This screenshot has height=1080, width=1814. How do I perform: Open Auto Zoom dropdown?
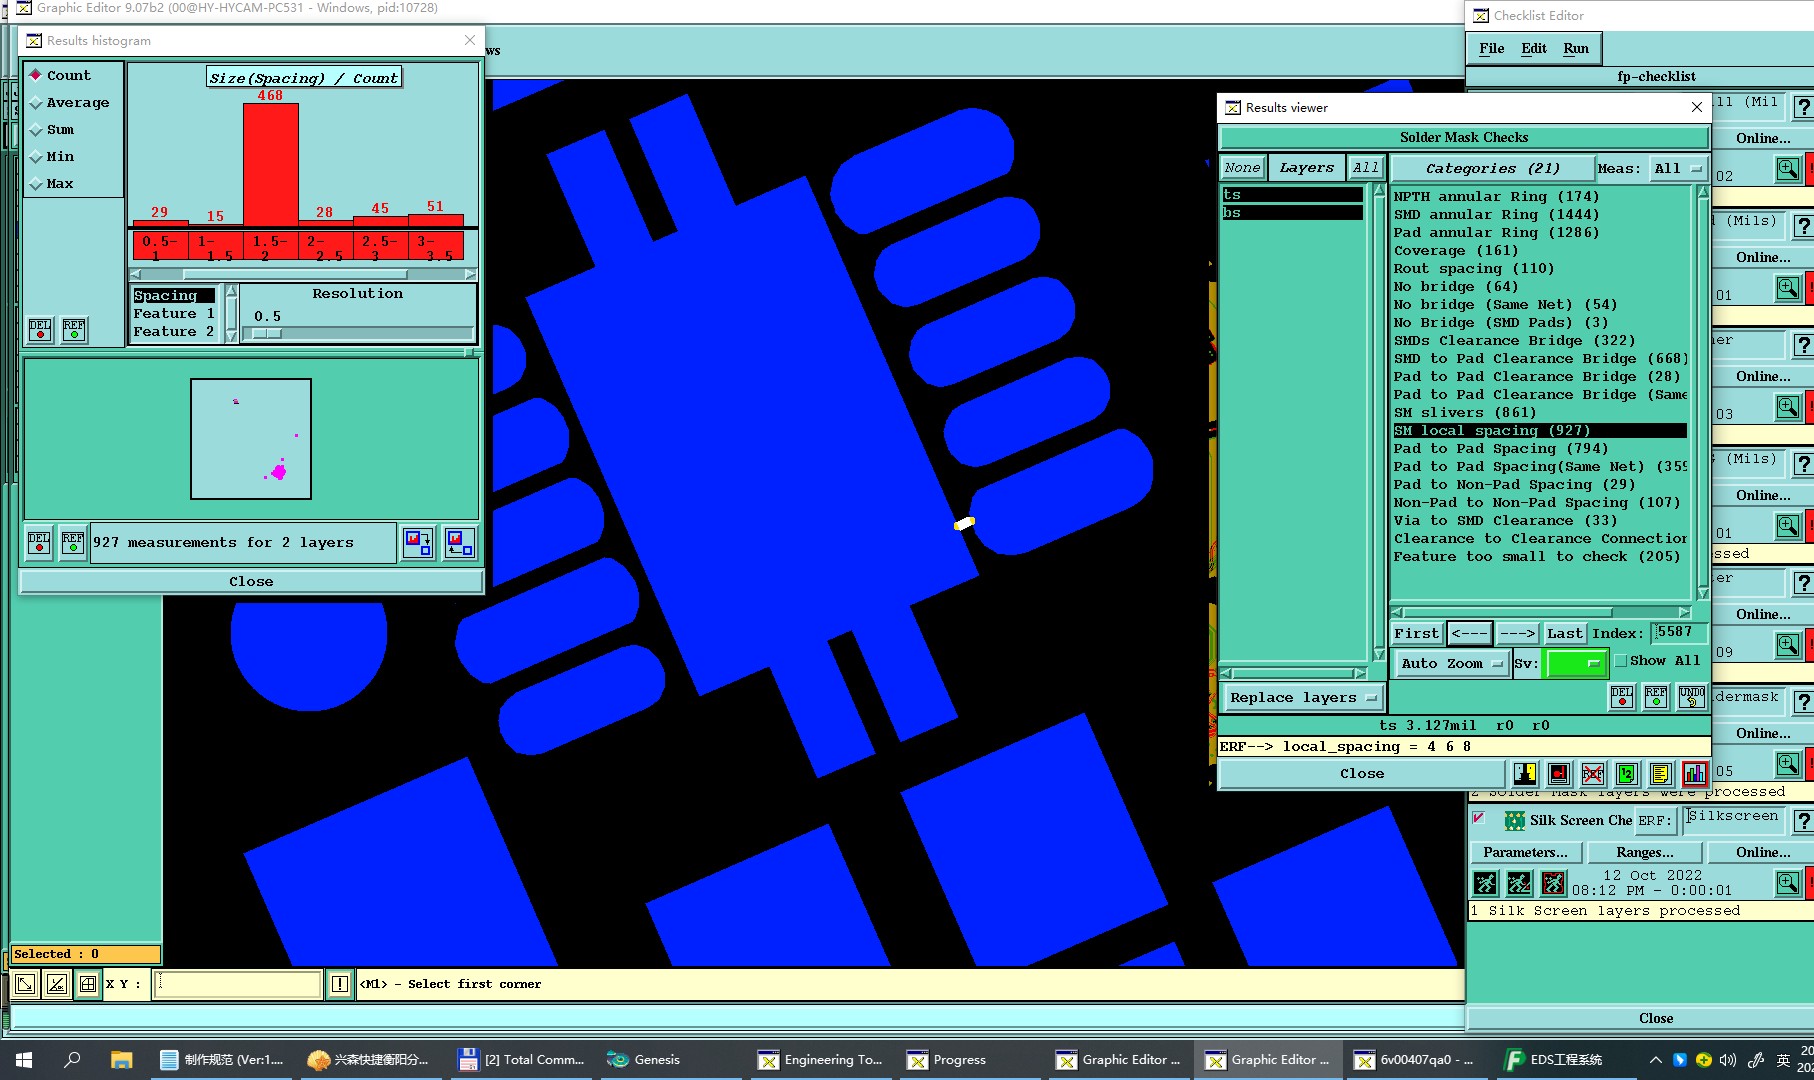1451,663
